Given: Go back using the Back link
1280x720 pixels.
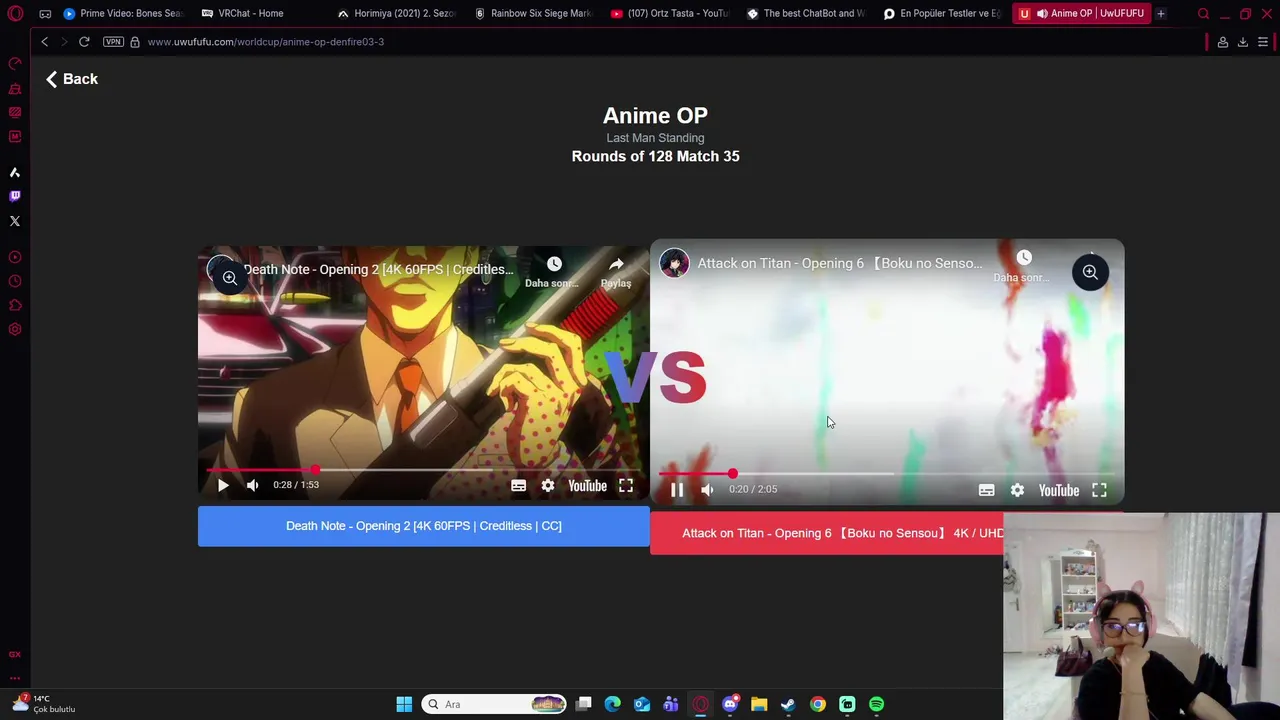Looking at the screenshot, I should click(x=71, y=79).
